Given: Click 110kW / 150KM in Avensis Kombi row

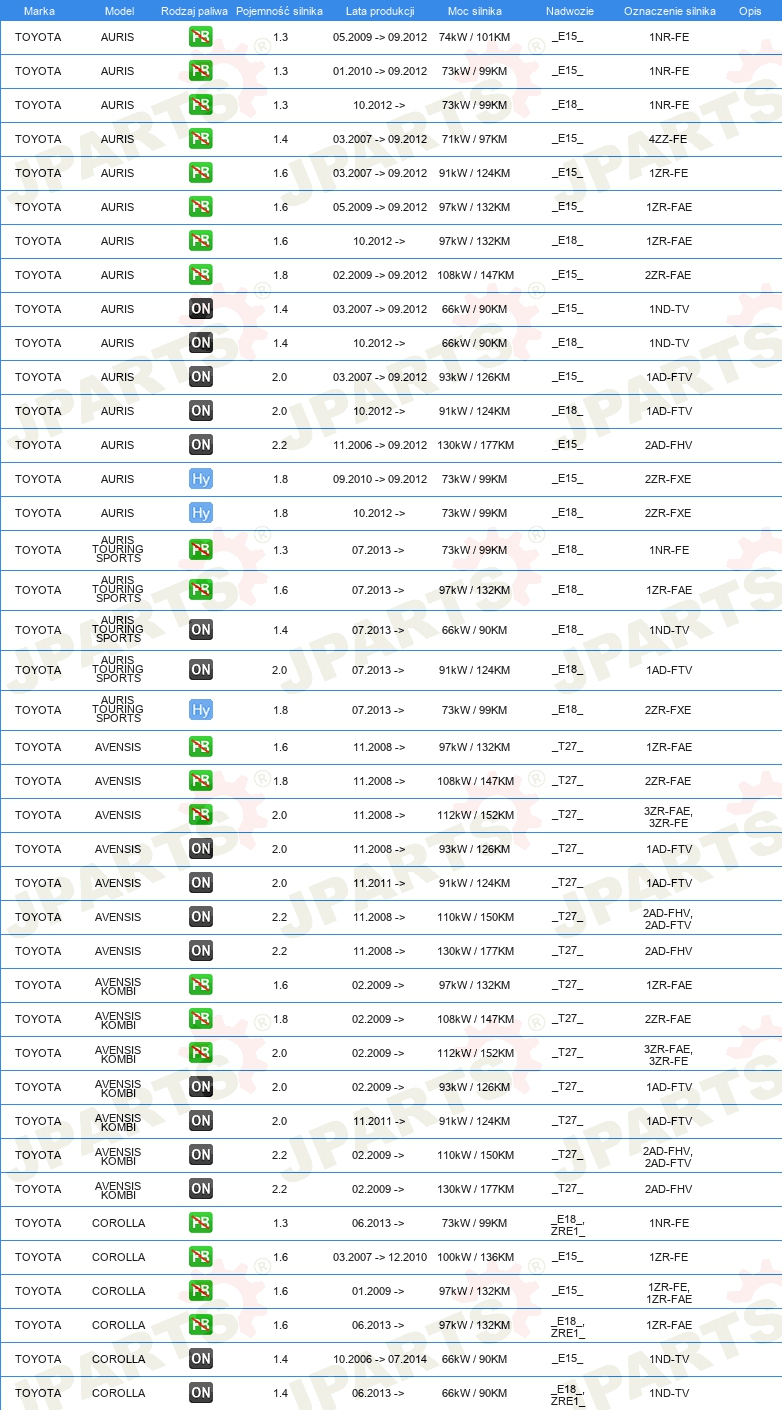Looking at the screenshot, I should [475, 1155].
